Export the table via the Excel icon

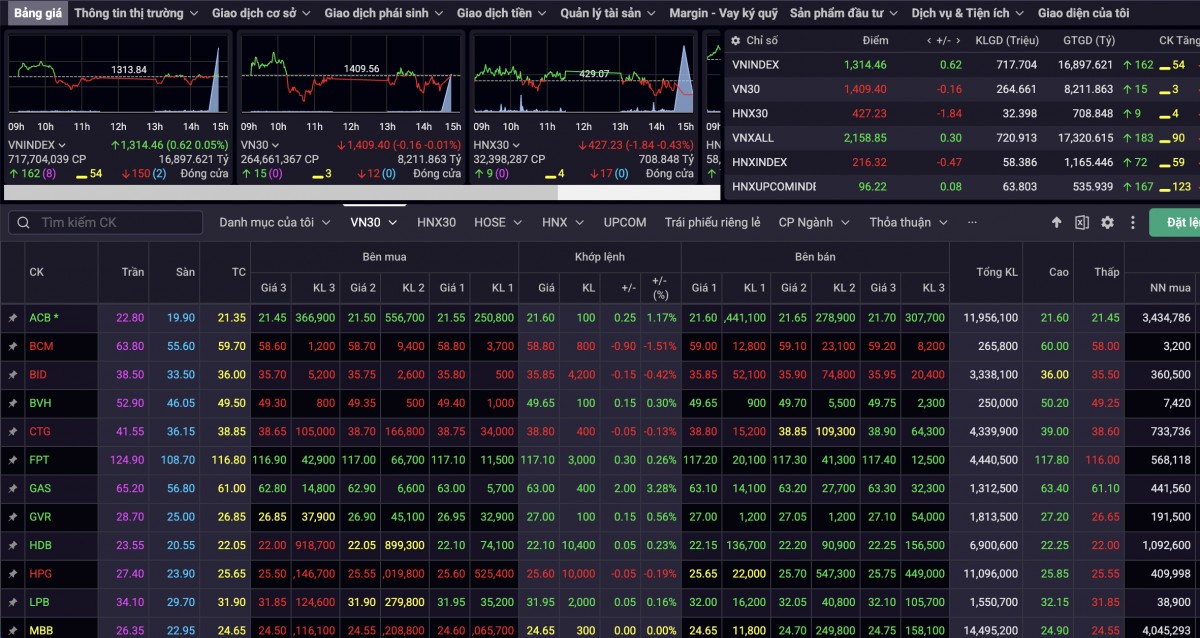(1082, 223)
